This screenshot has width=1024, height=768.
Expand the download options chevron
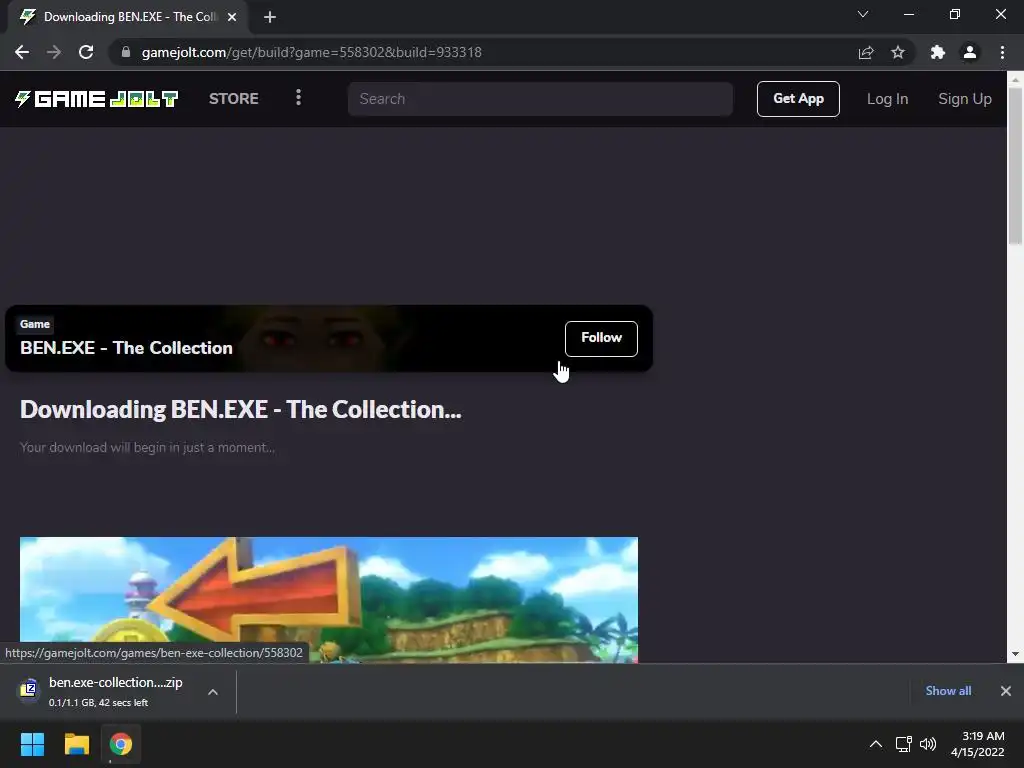coord(213,692)
